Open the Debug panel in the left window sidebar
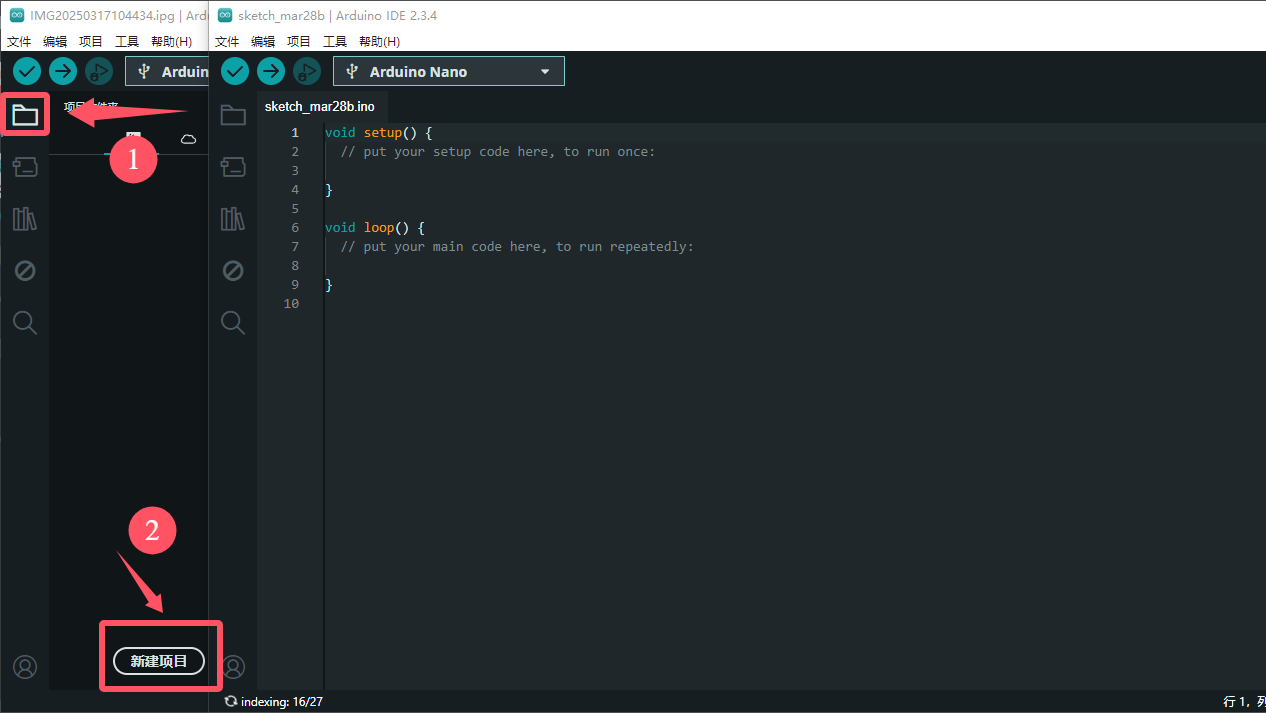The height and width of the screenshot is (713, 1266). tap(25, 271)
